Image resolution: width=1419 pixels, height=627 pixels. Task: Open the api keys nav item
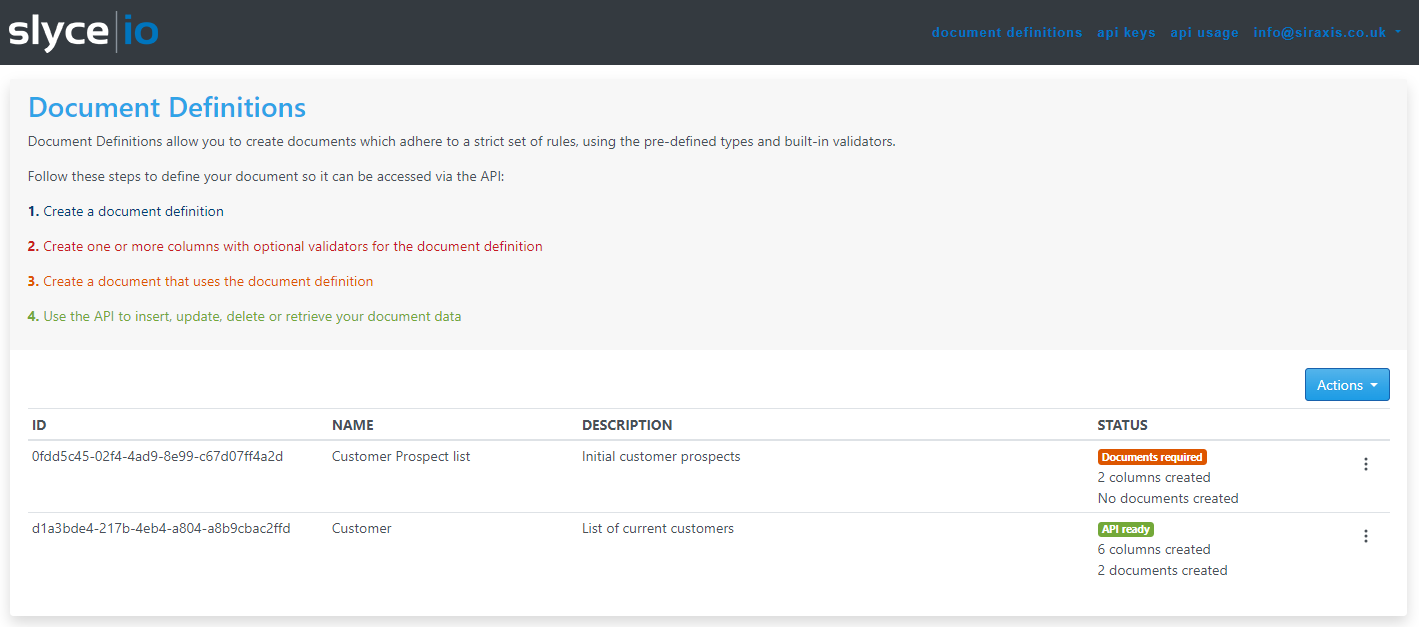1126,32
